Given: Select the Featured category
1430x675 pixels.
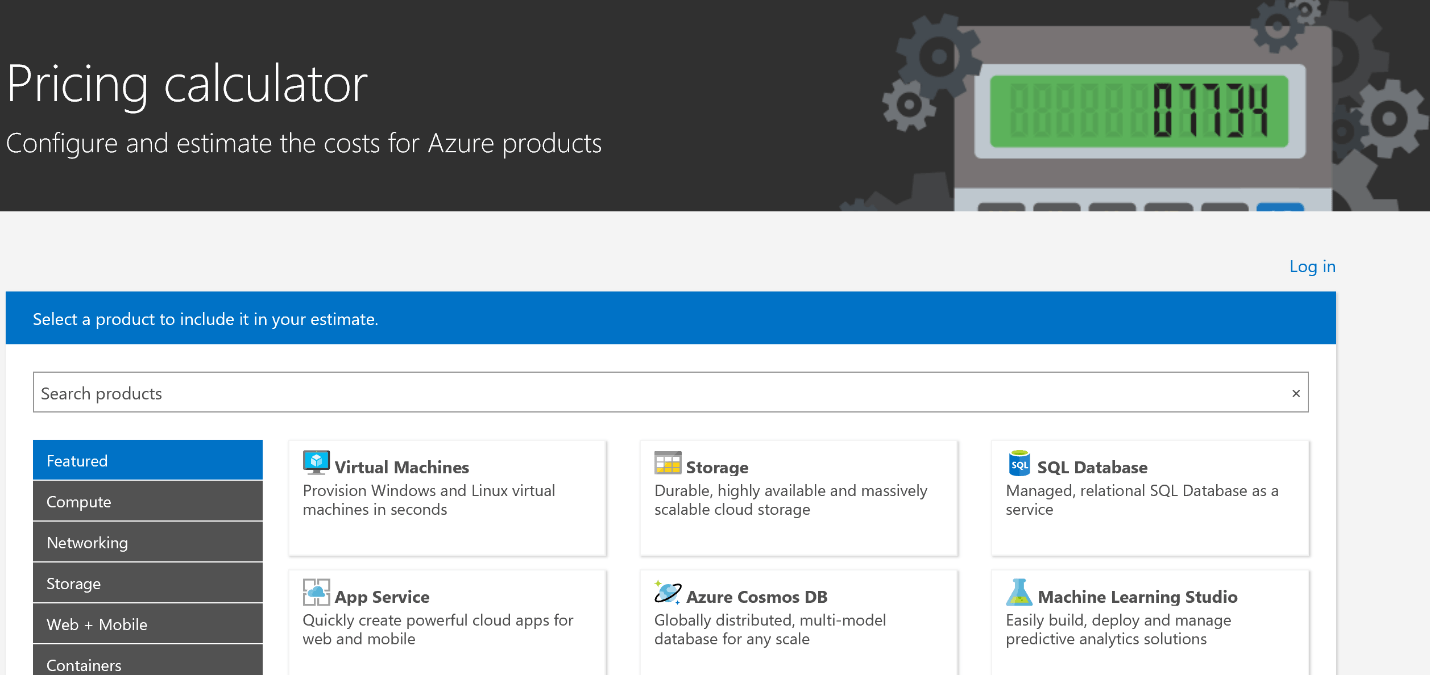Looking at the screenshot, I should [147, 460].
